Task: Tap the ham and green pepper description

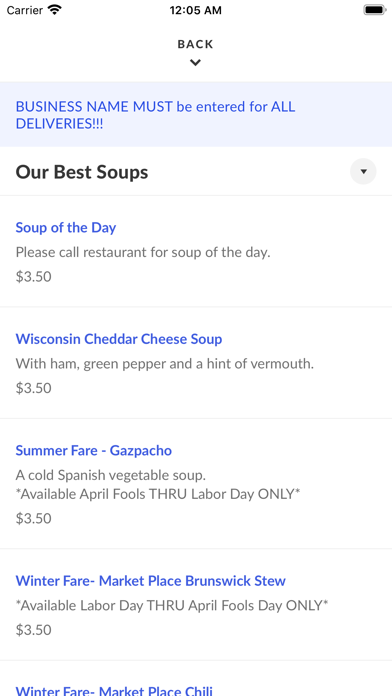Action: click(x=165, y=364)
